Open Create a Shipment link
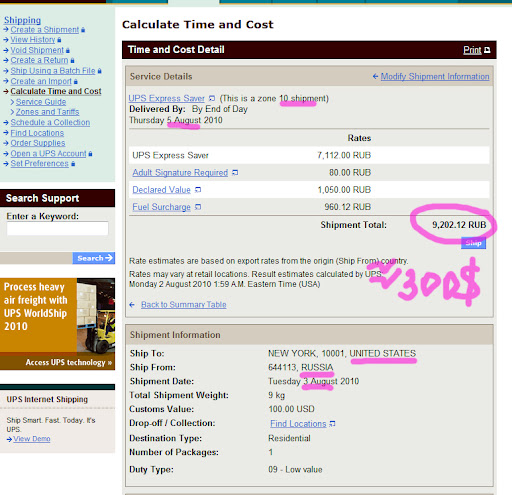 (45, 30)
